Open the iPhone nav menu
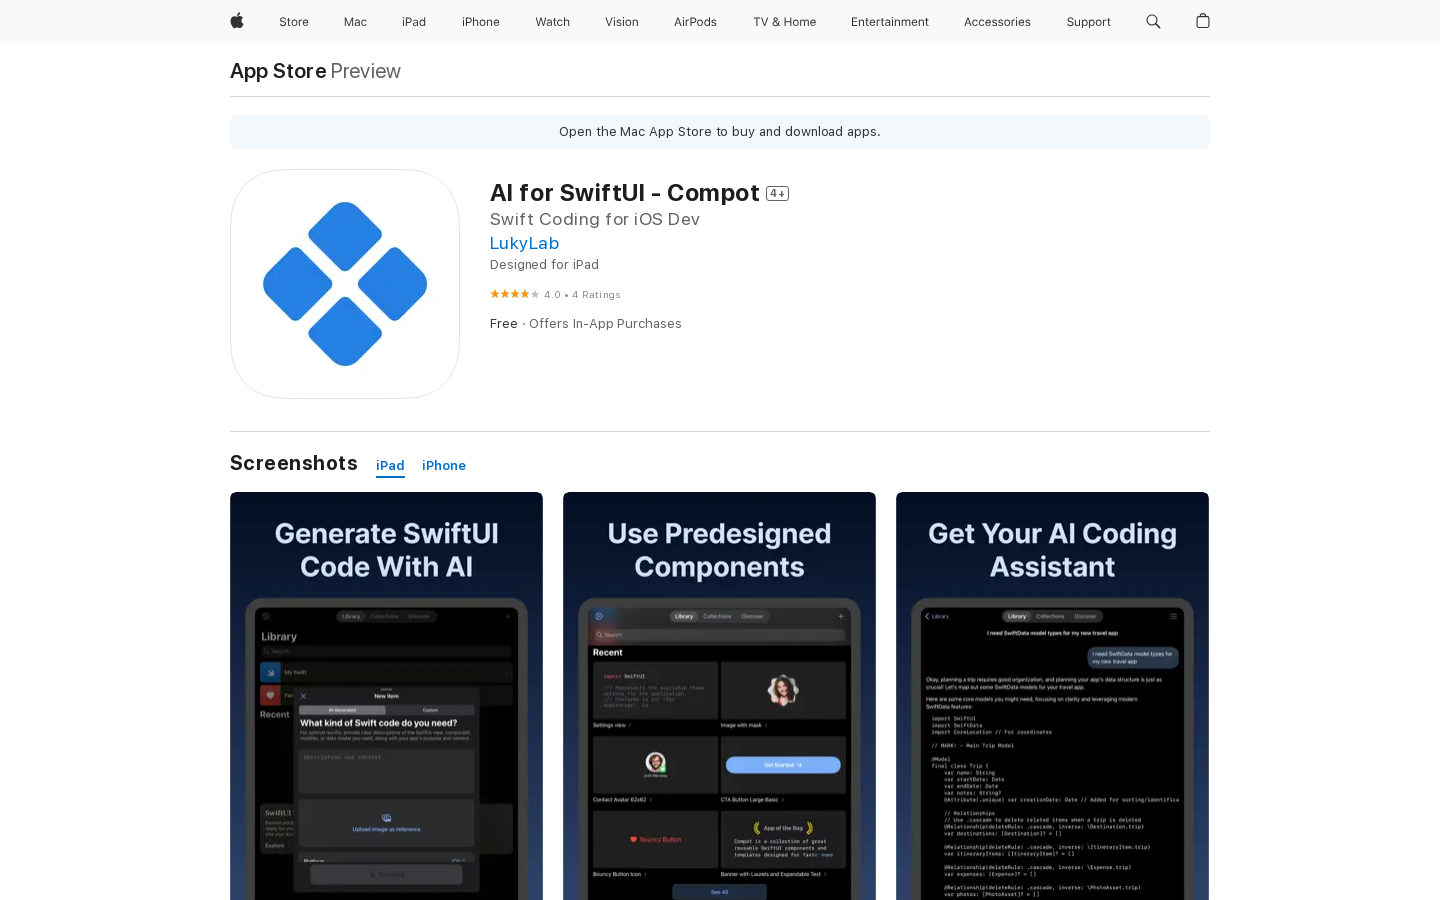The height and width of the screenshot is (900, 1440). click(x=481, y=22)
